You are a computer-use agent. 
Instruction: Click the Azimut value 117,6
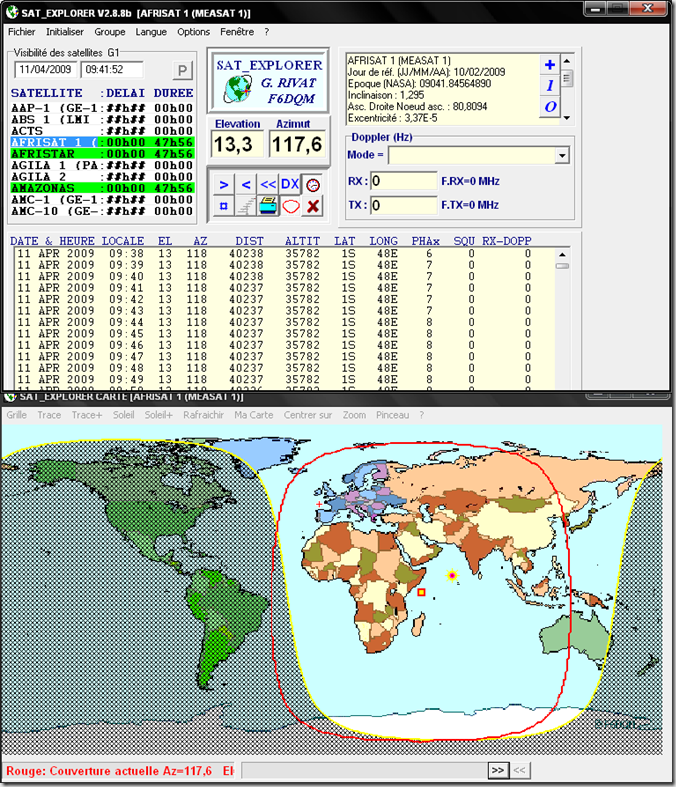click(x=297, y=145)
